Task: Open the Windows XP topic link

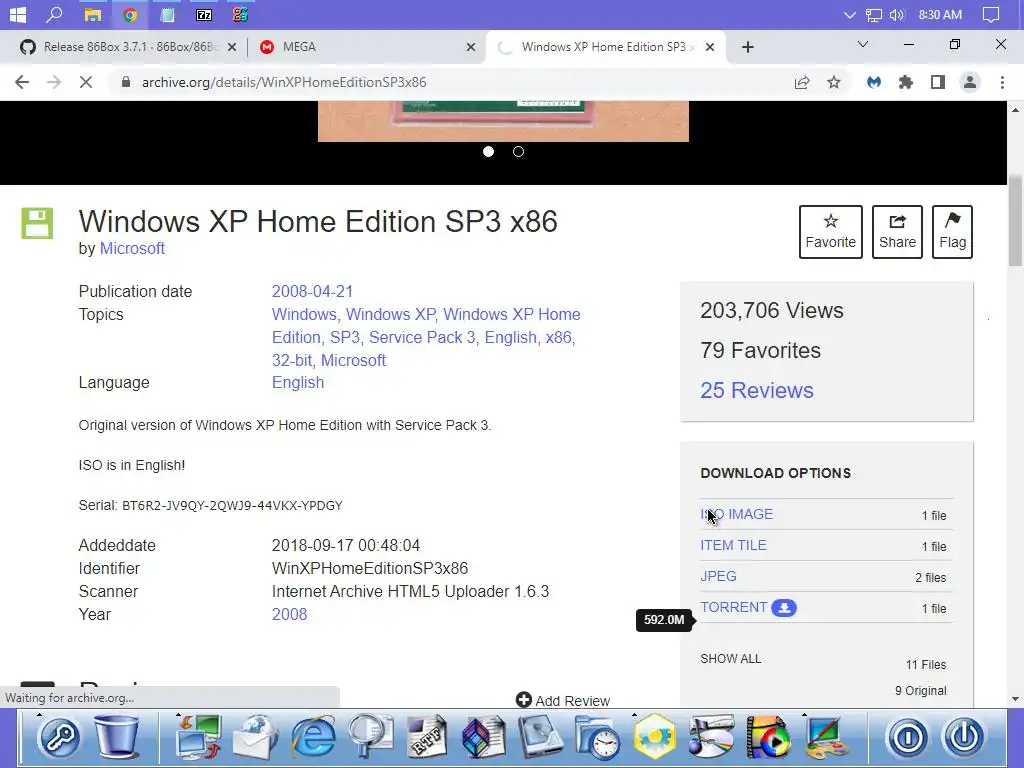Action: click(x=390, y=314)
